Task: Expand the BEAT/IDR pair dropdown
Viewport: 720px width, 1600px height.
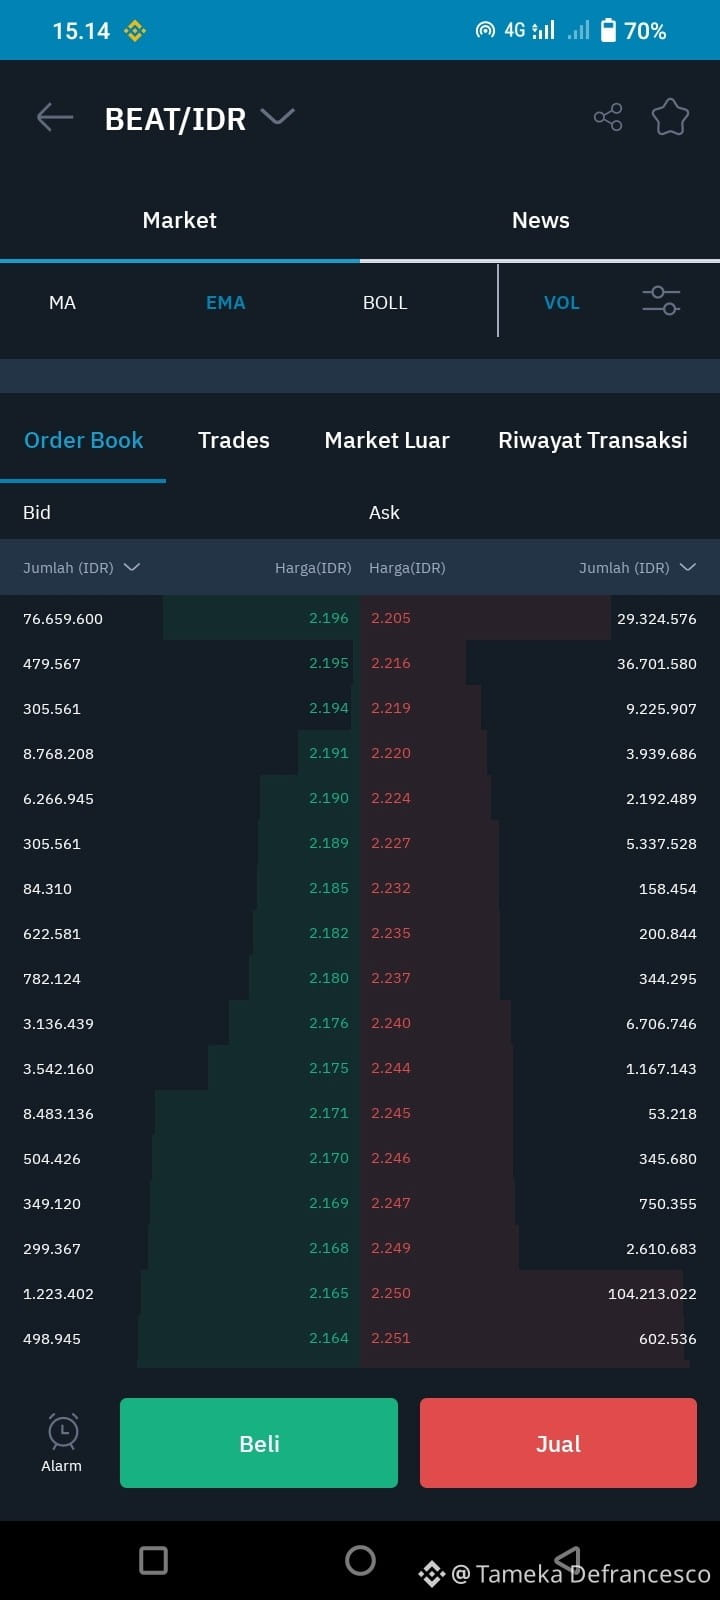Action: 277,117
